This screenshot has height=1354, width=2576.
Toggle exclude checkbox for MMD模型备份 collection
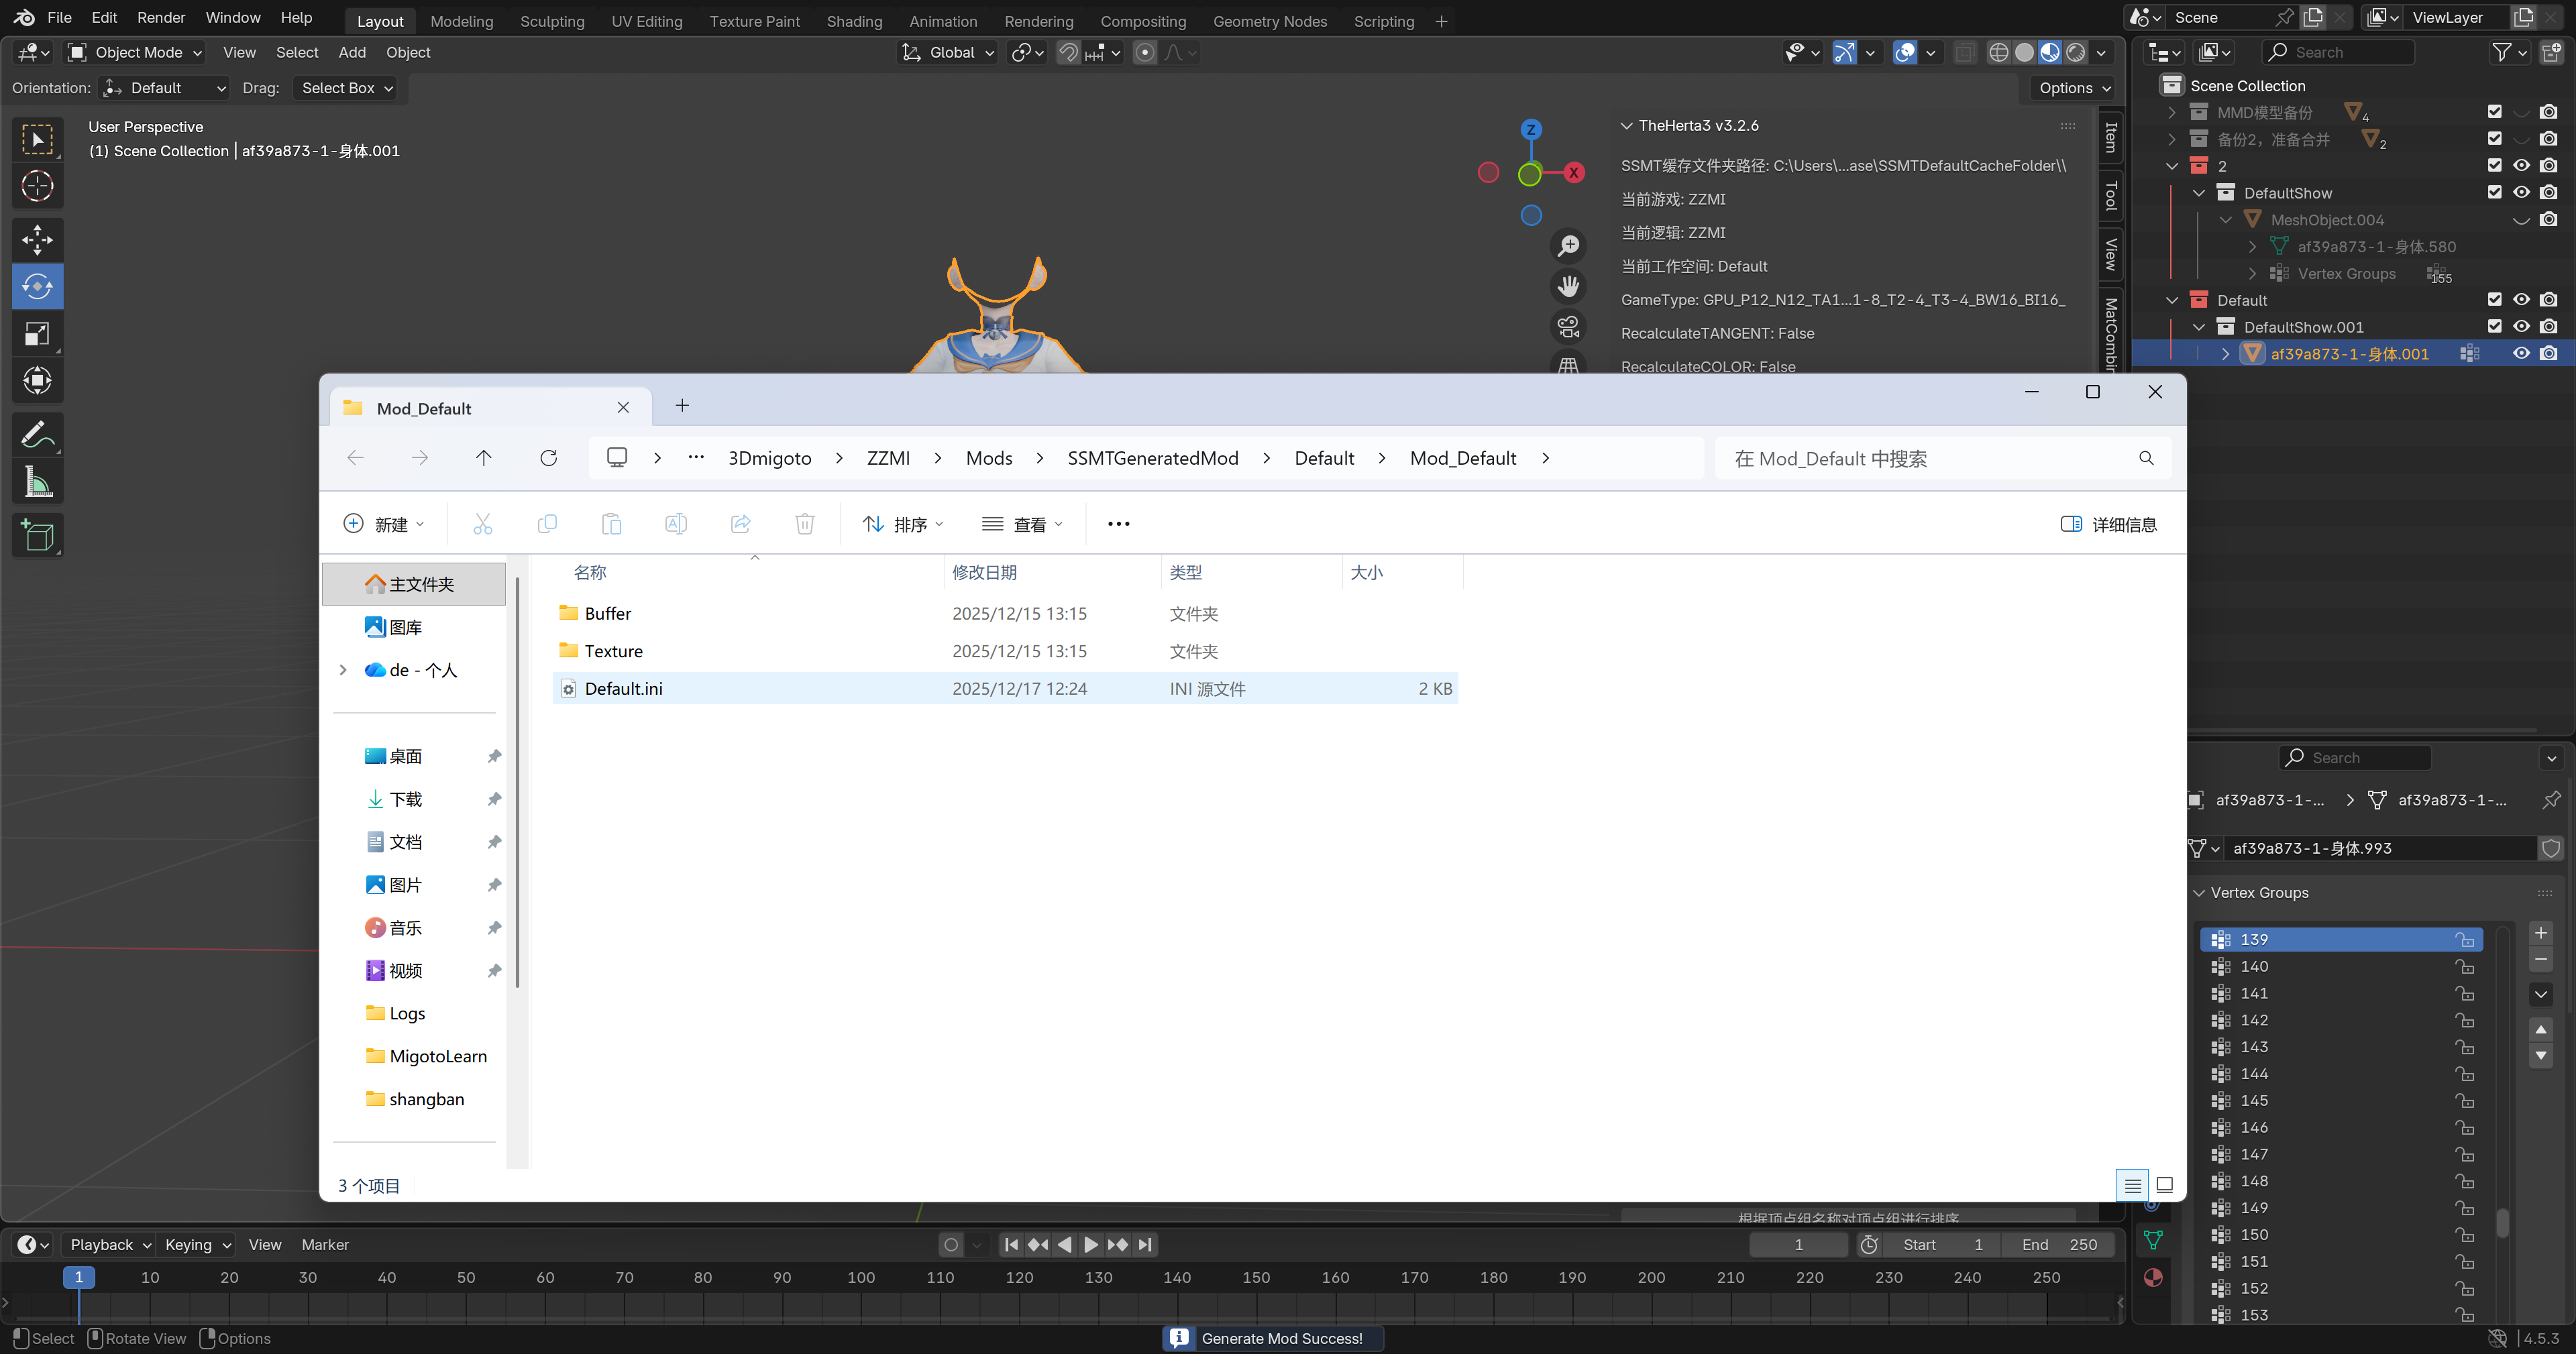tap(2494, 112)
